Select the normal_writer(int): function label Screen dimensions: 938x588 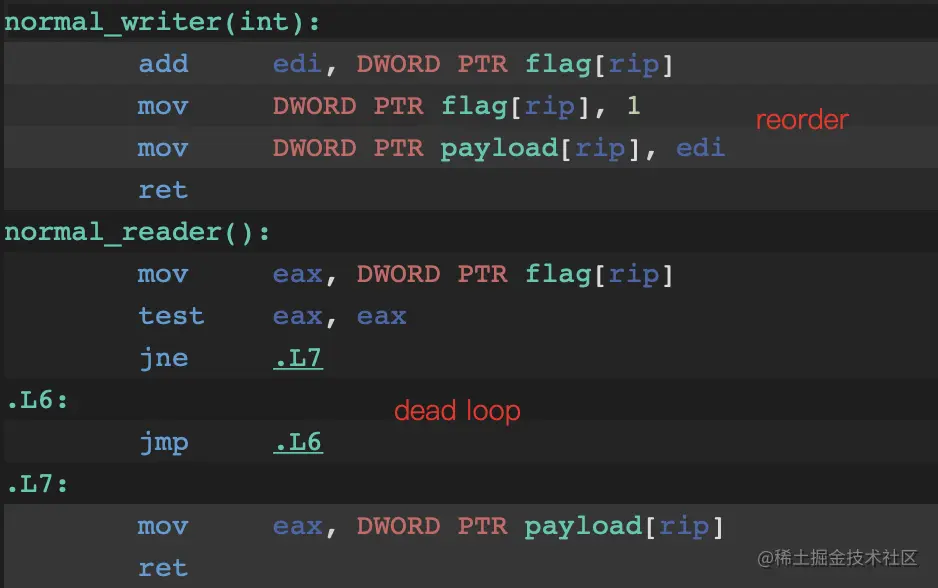click(162, 23)
